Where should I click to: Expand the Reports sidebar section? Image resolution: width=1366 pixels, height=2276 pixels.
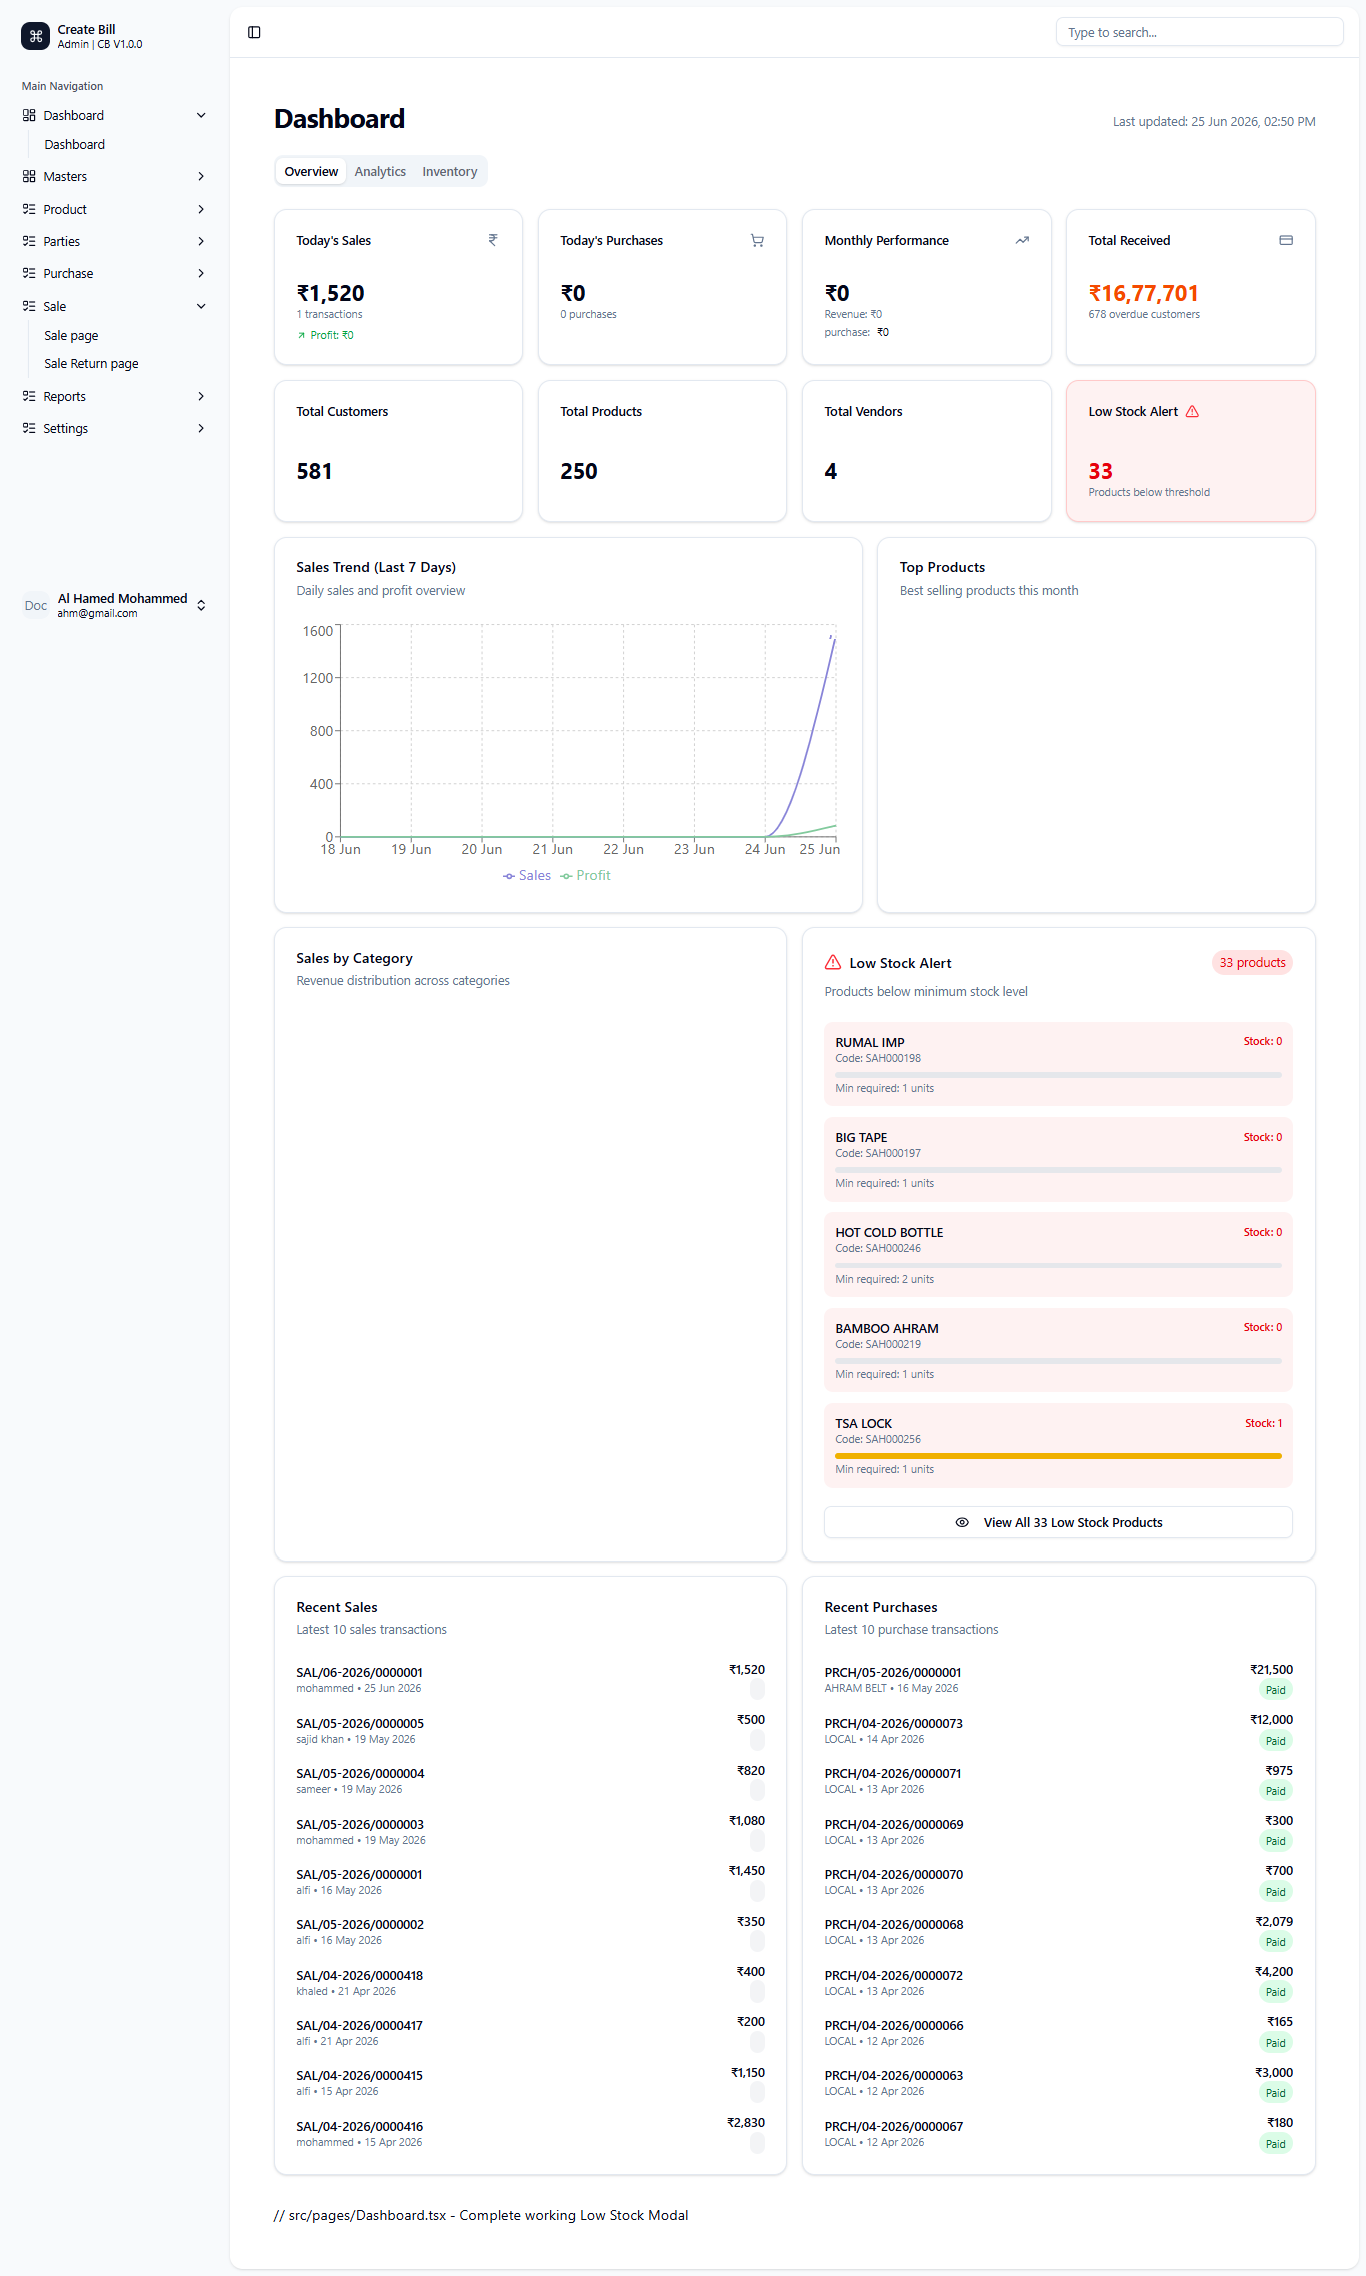click(201, 396)
